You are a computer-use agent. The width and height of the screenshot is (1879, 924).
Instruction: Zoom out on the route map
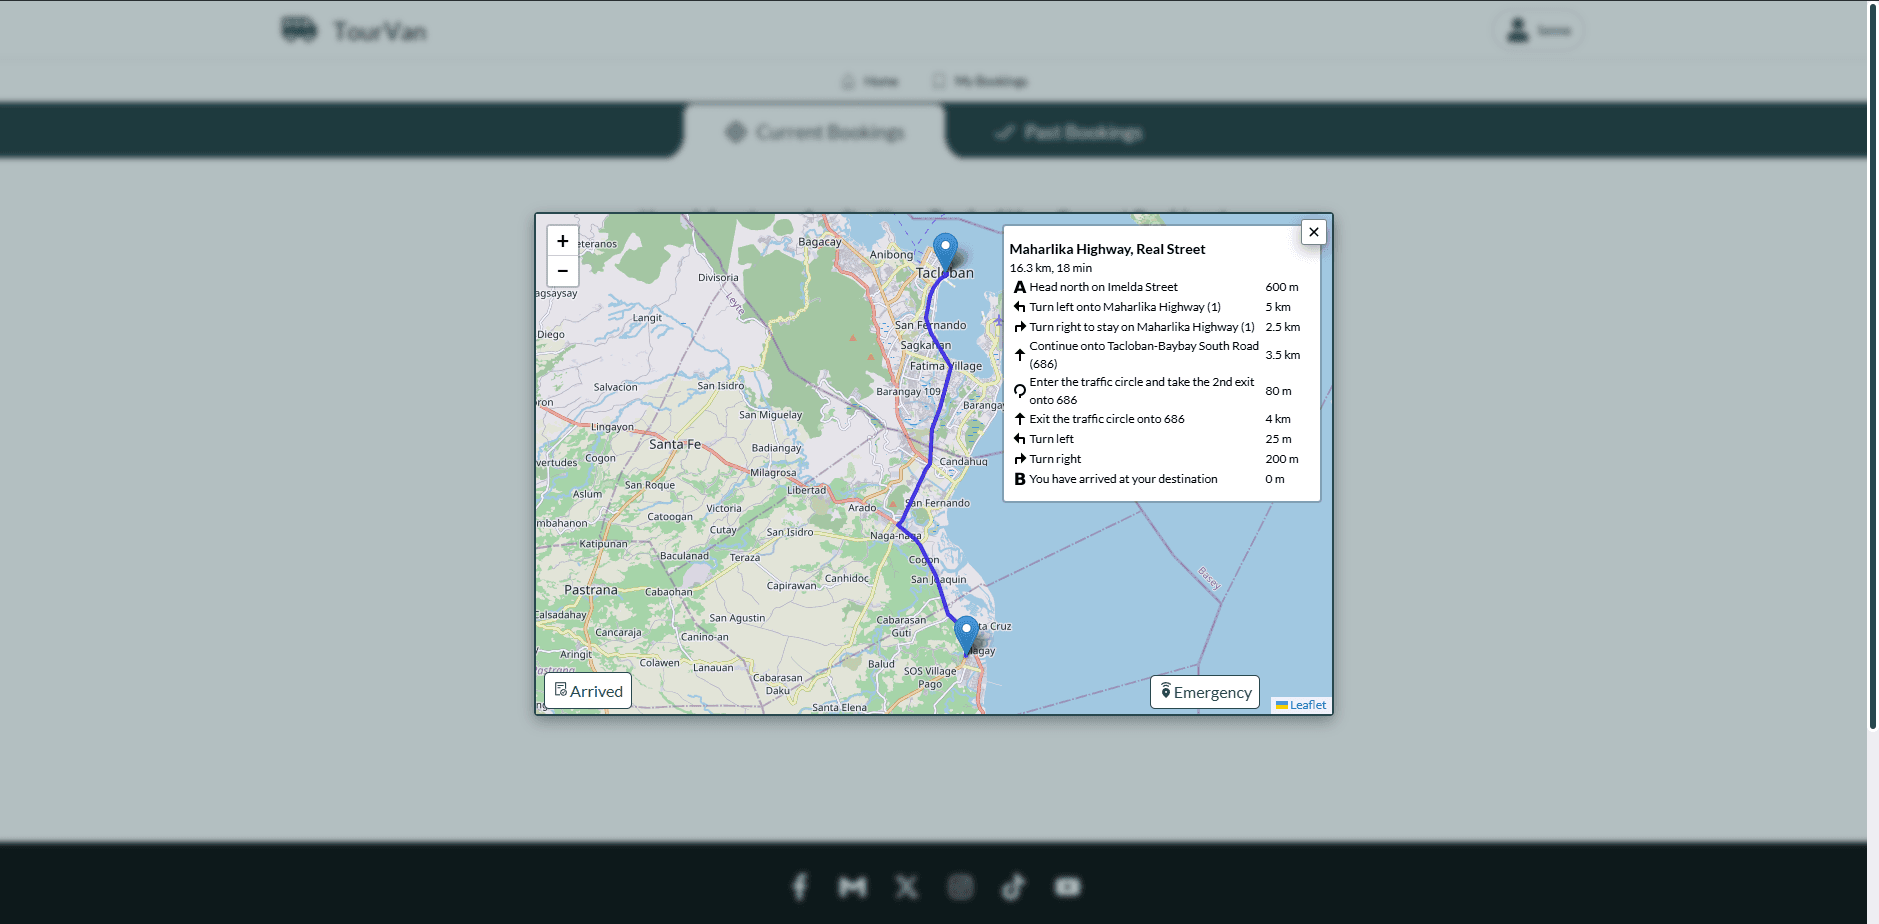tap(562, 271)
